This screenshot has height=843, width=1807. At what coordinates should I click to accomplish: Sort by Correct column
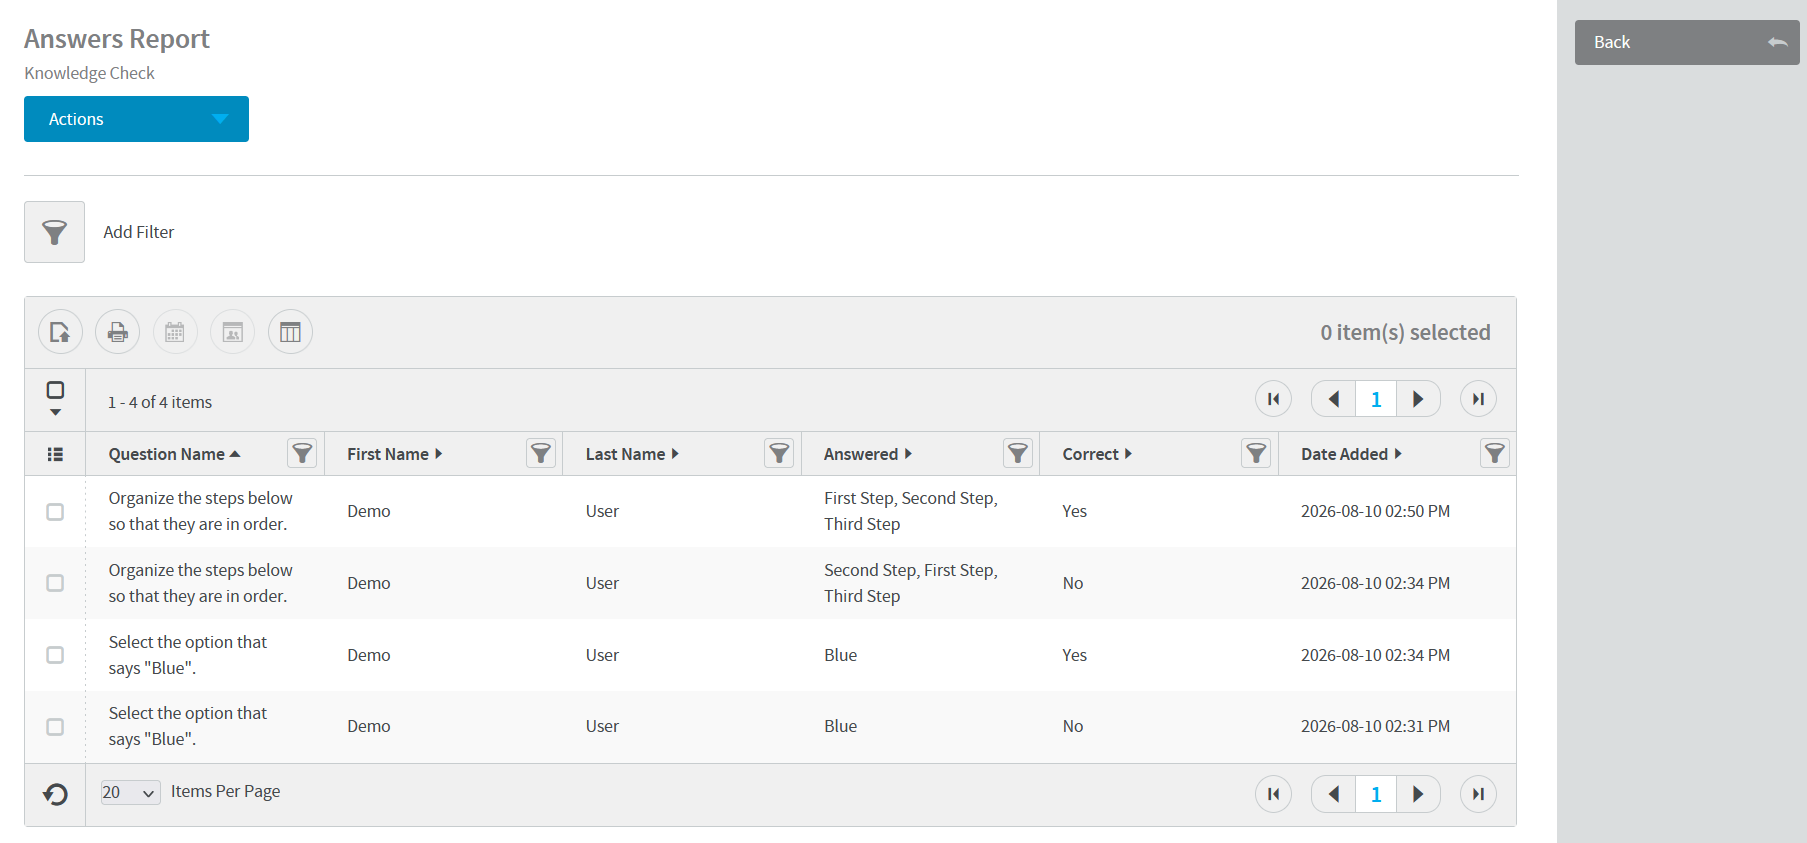coord(1097,454)
